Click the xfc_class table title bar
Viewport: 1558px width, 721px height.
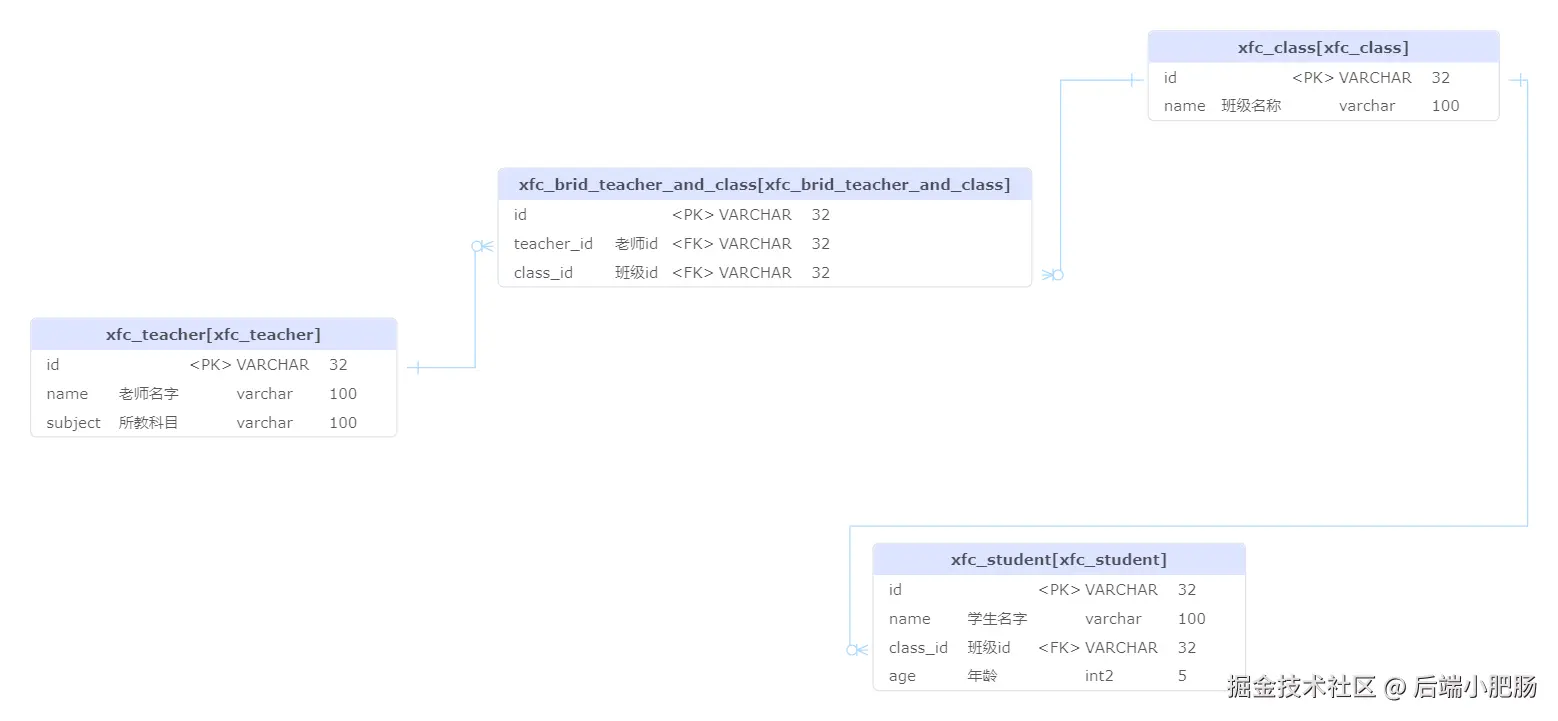click(1323, 46)
